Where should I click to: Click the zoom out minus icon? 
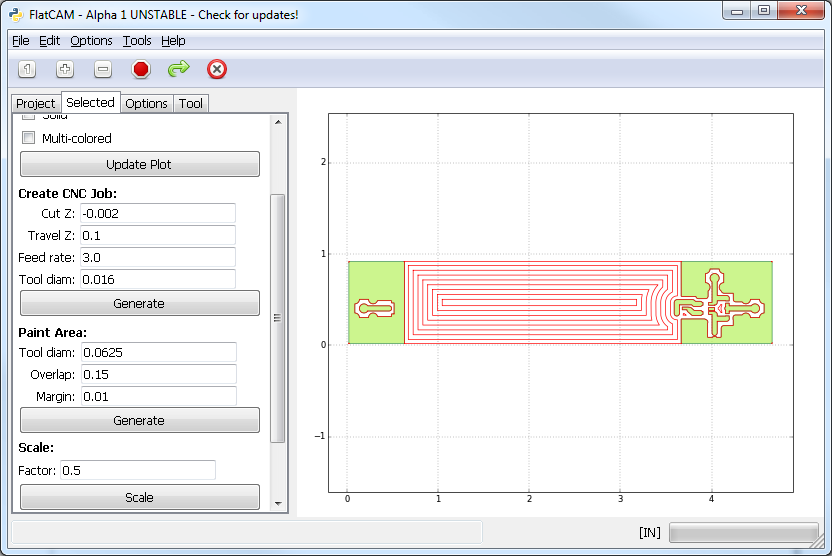point(103,69)
